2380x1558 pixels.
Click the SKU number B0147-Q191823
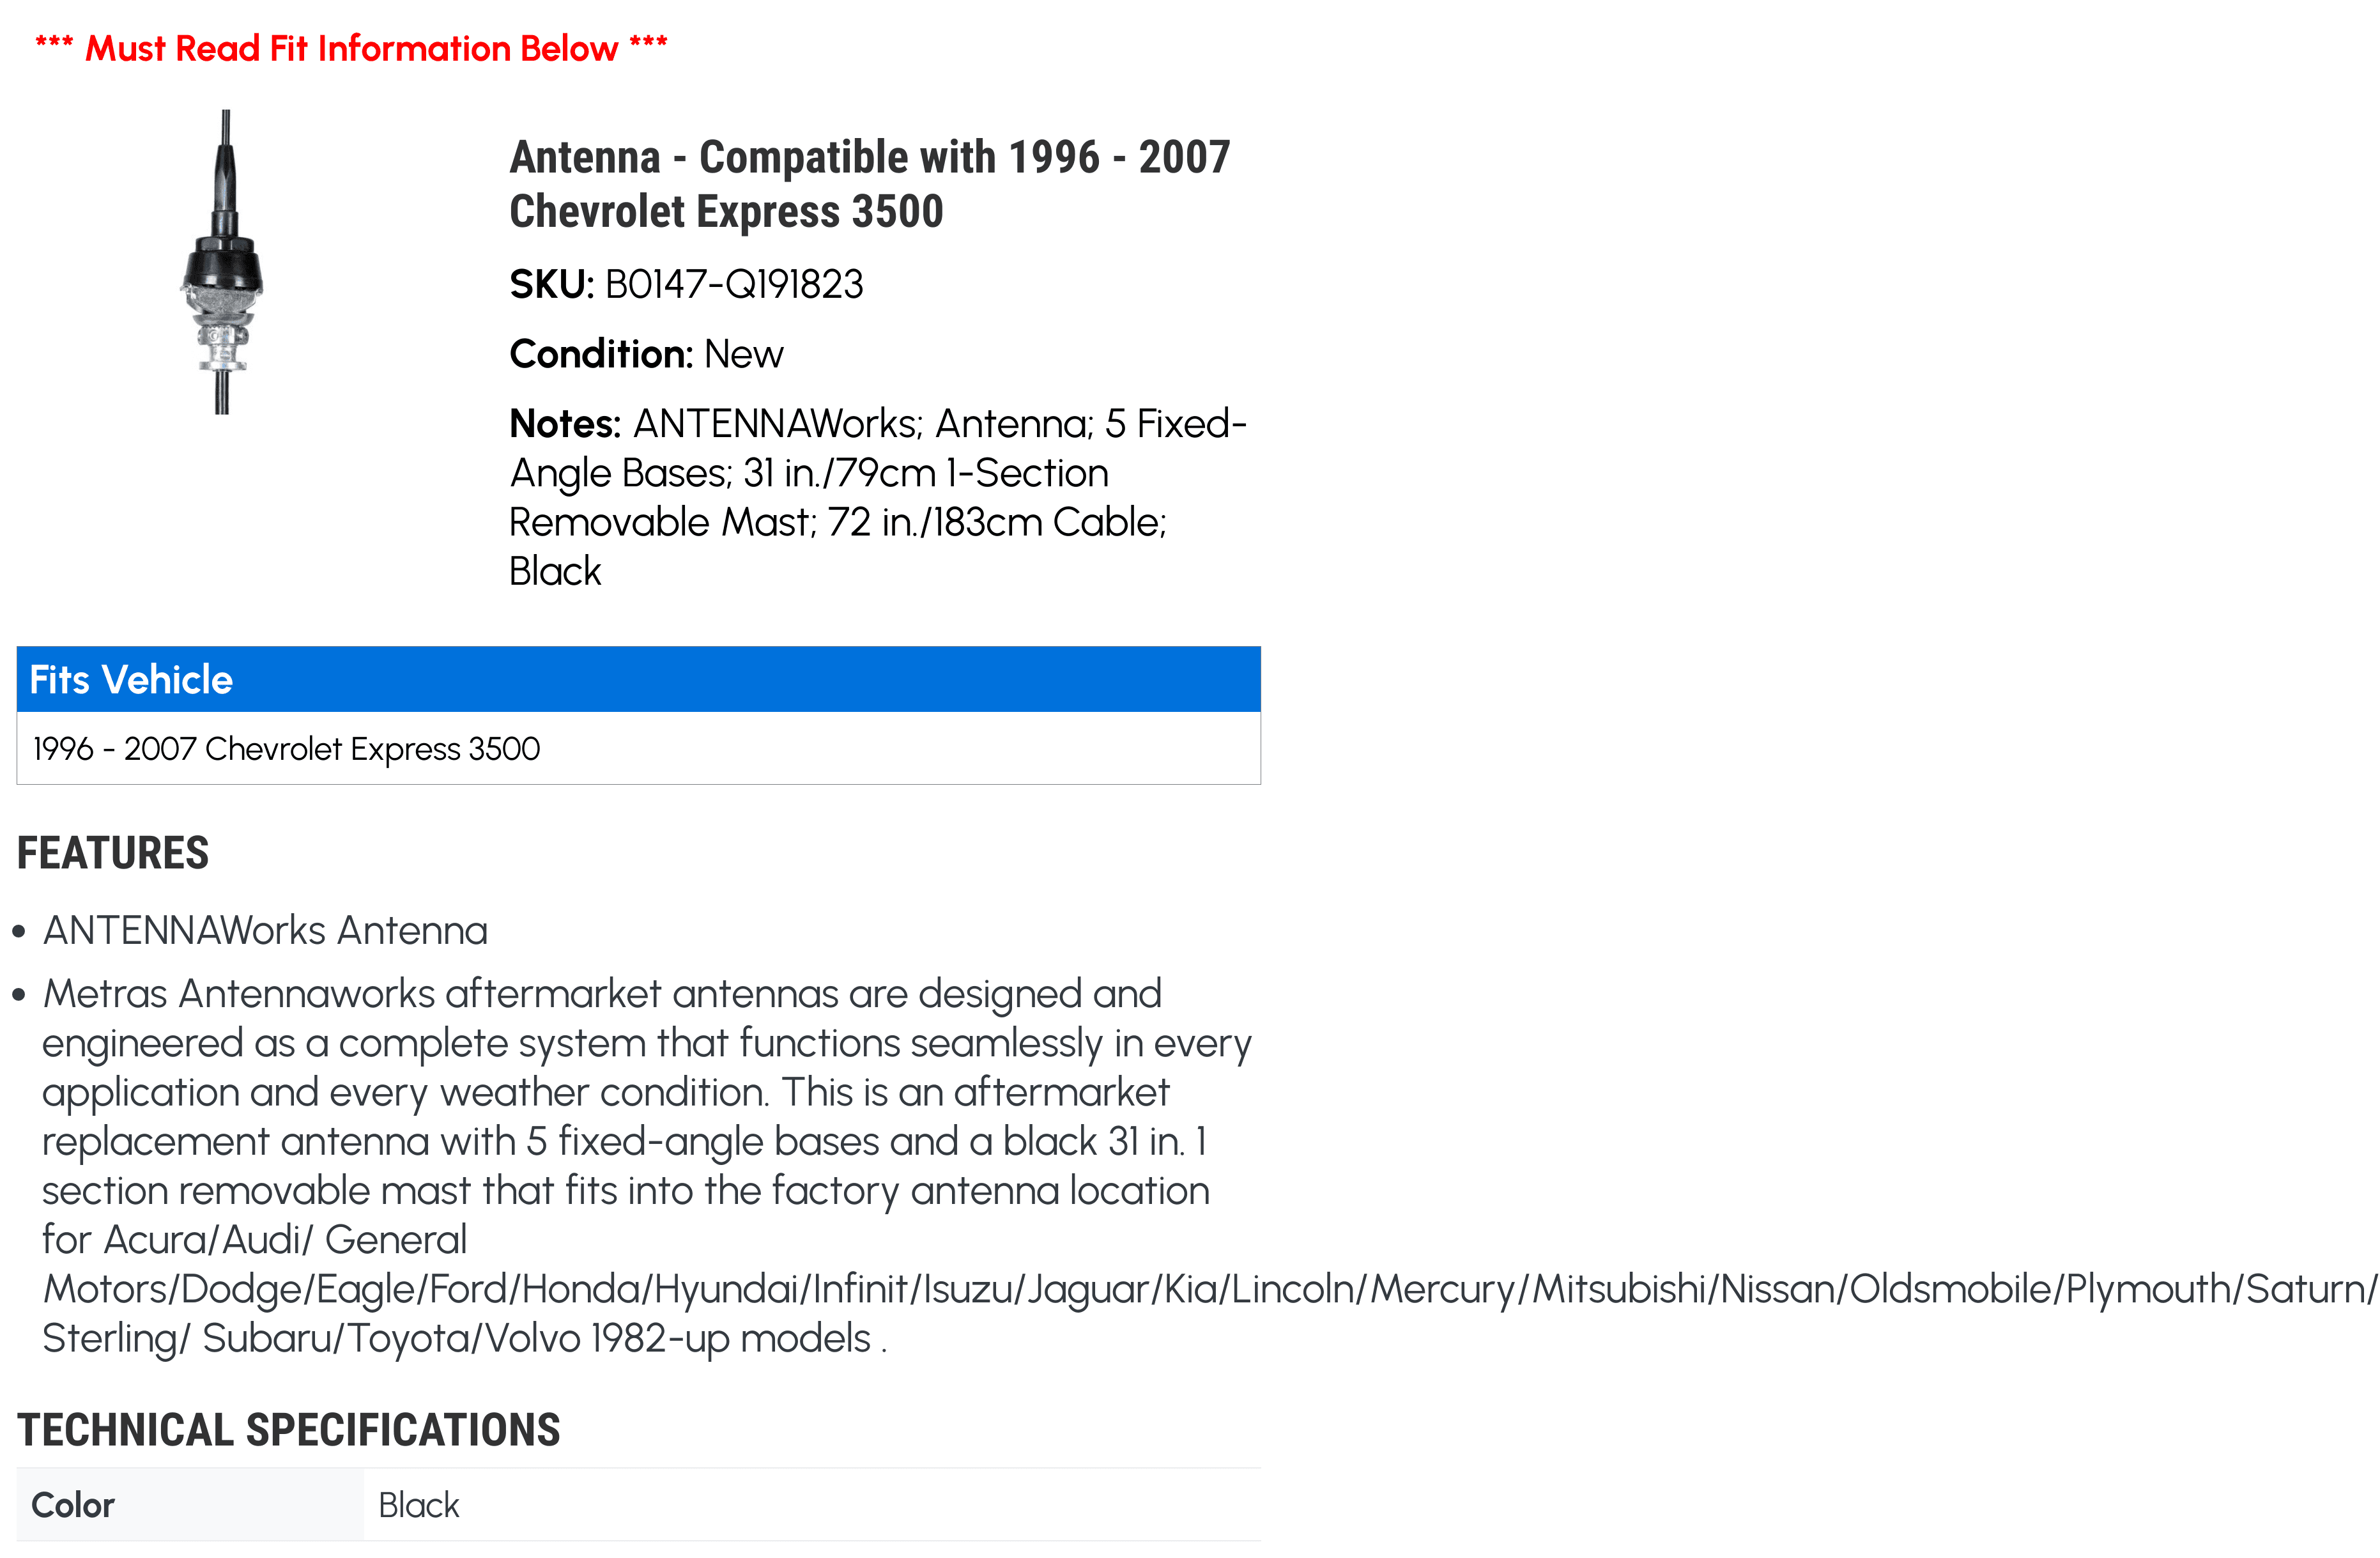point(734,285)
